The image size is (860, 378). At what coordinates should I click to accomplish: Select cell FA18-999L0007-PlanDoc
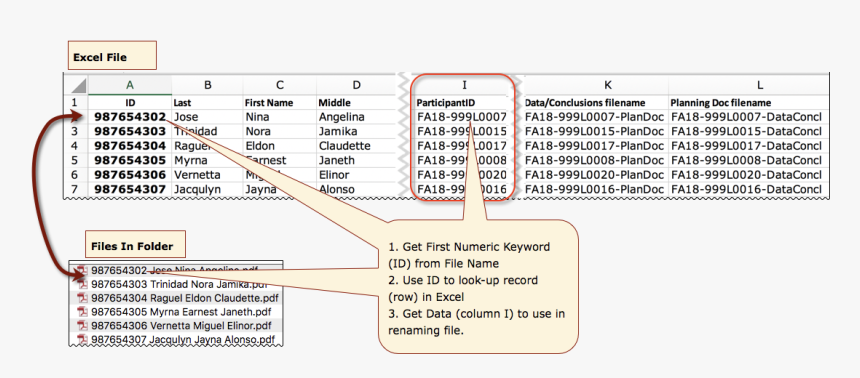point(596,117)
